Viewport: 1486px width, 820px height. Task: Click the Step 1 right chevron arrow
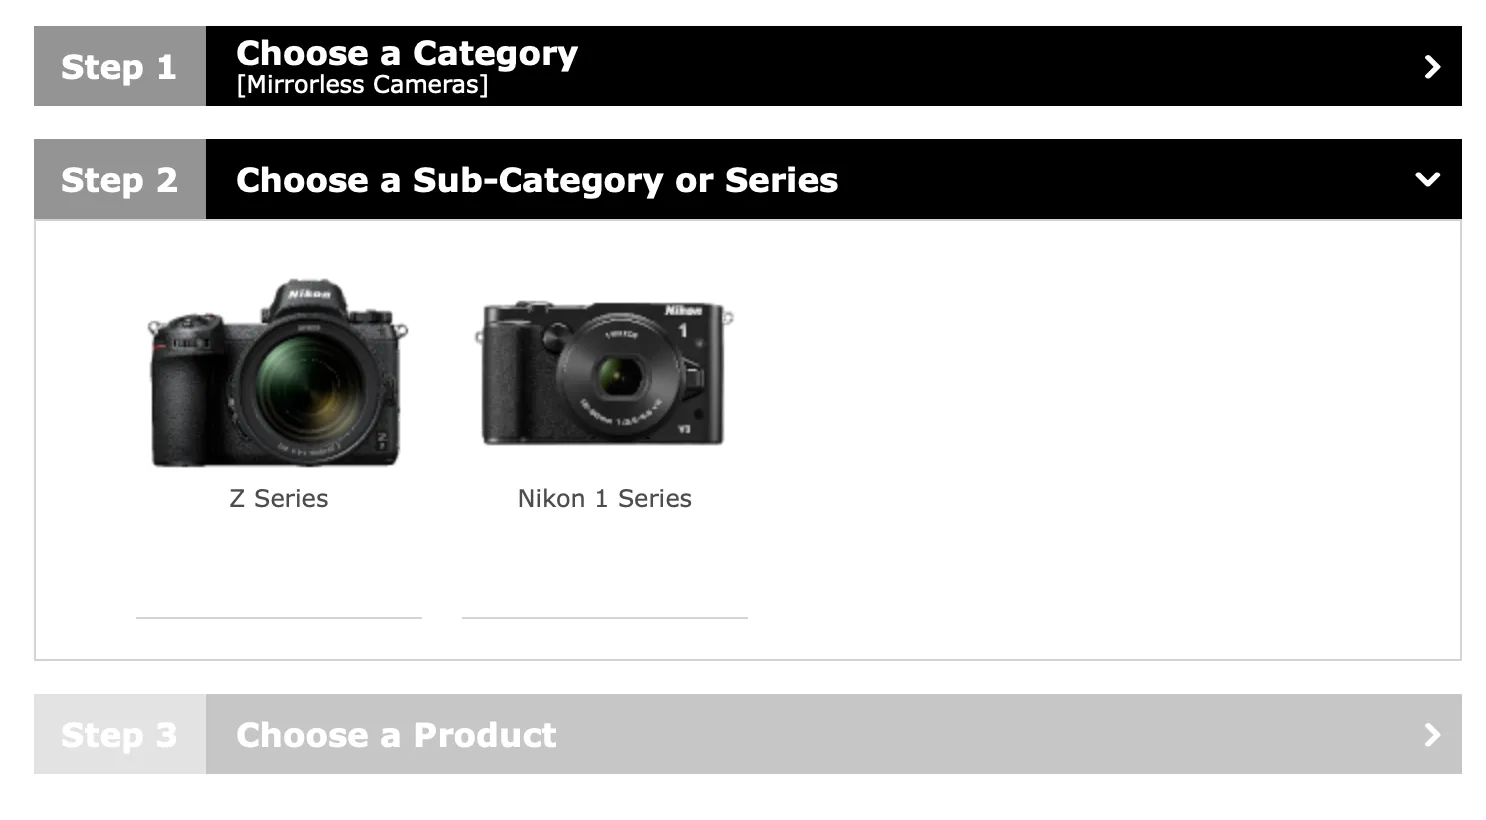tap(1432, 67)
